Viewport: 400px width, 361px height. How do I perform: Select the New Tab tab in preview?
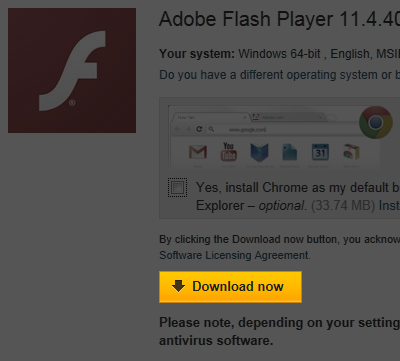click(210, 117)
